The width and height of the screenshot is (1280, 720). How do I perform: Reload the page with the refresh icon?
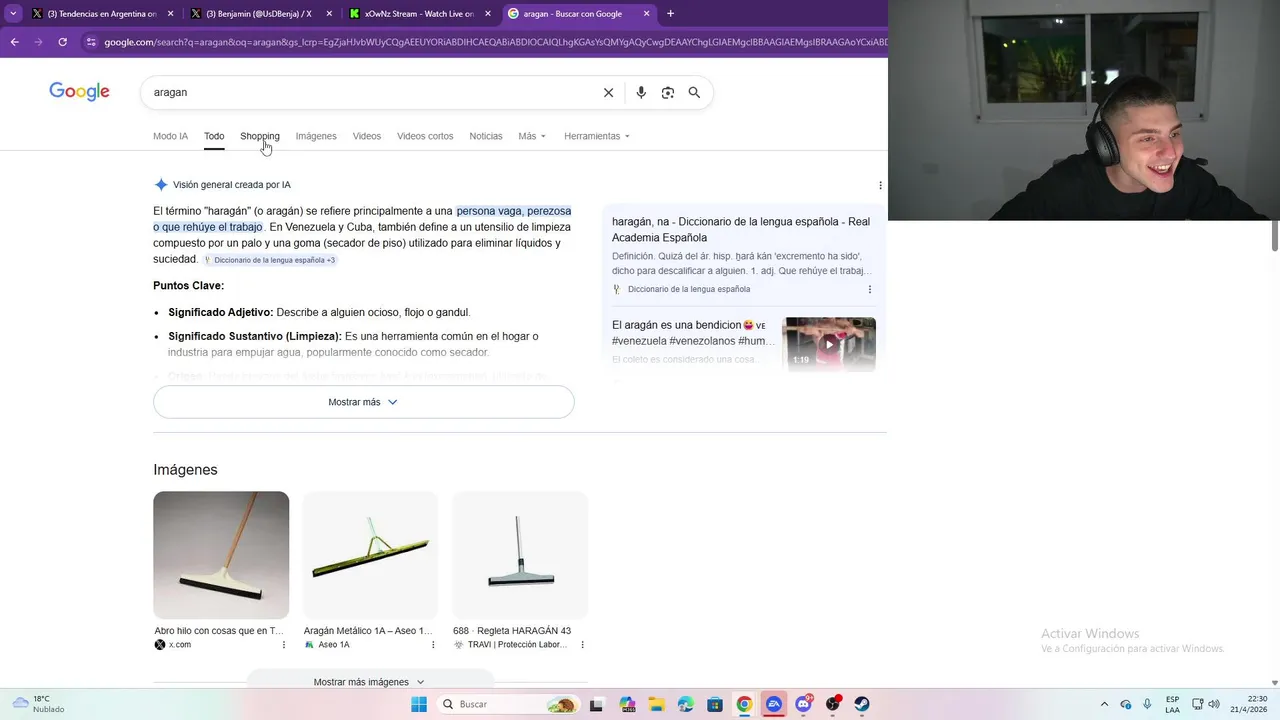pos(62,42)
